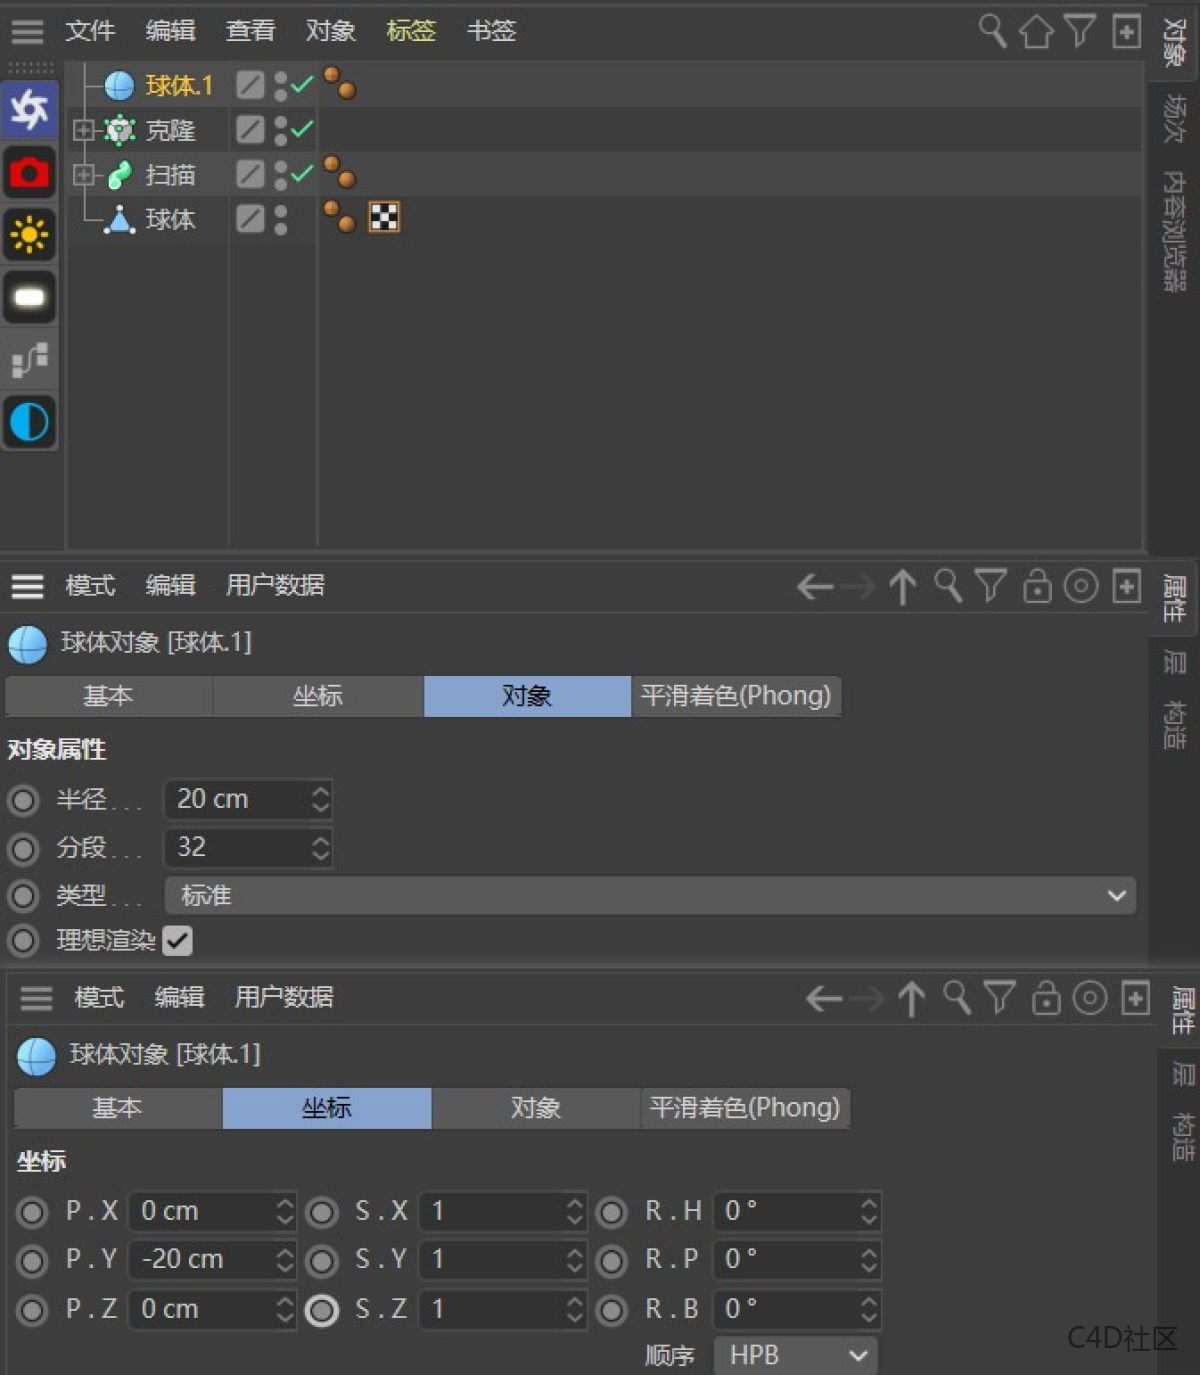This screenshot has width=1200, height=1375.
Task: Open the 顺序 HPB dropdown
Action: click(x=795, y=1355)
